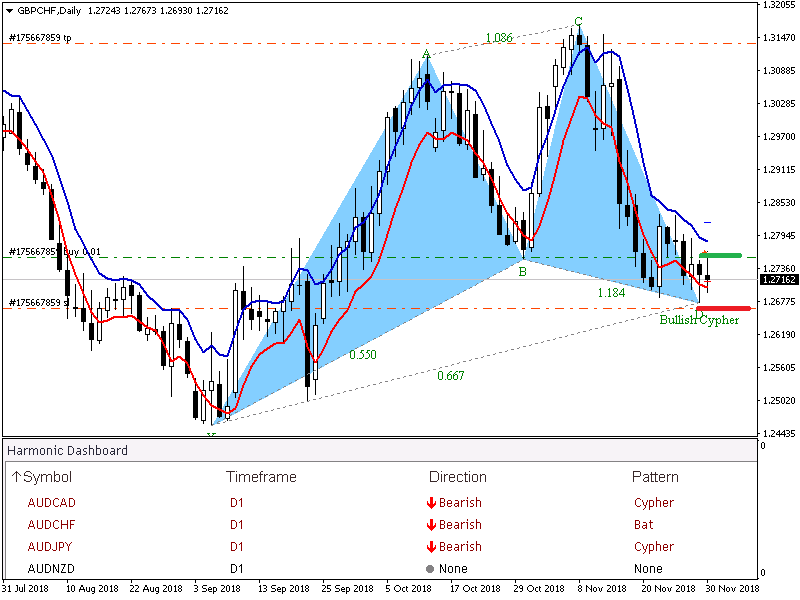Click the current price tag 1.27162
800x600 pixels.
(x=779, y=280)
